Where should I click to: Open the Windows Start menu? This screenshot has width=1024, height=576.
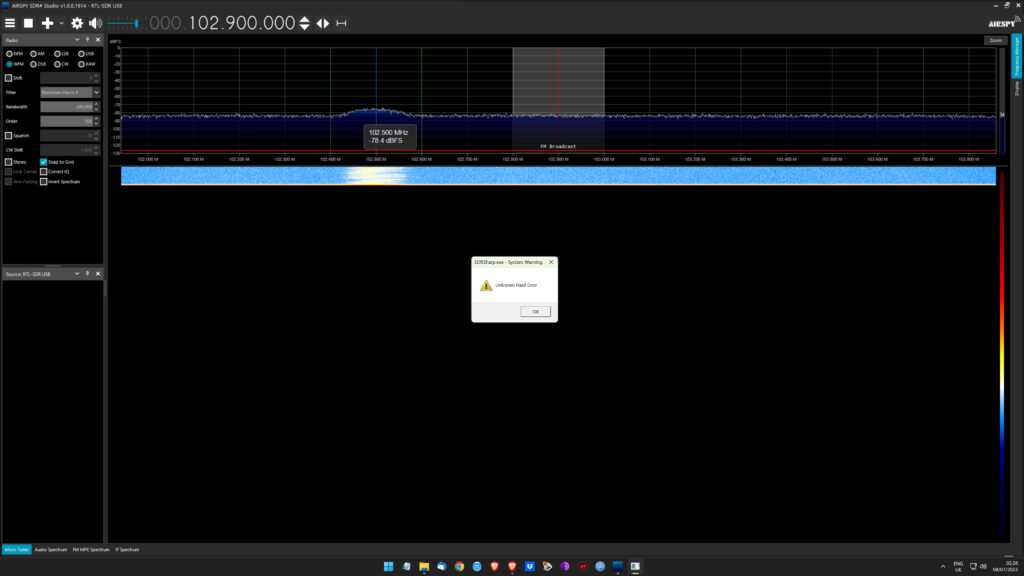[x=389, y=566]
